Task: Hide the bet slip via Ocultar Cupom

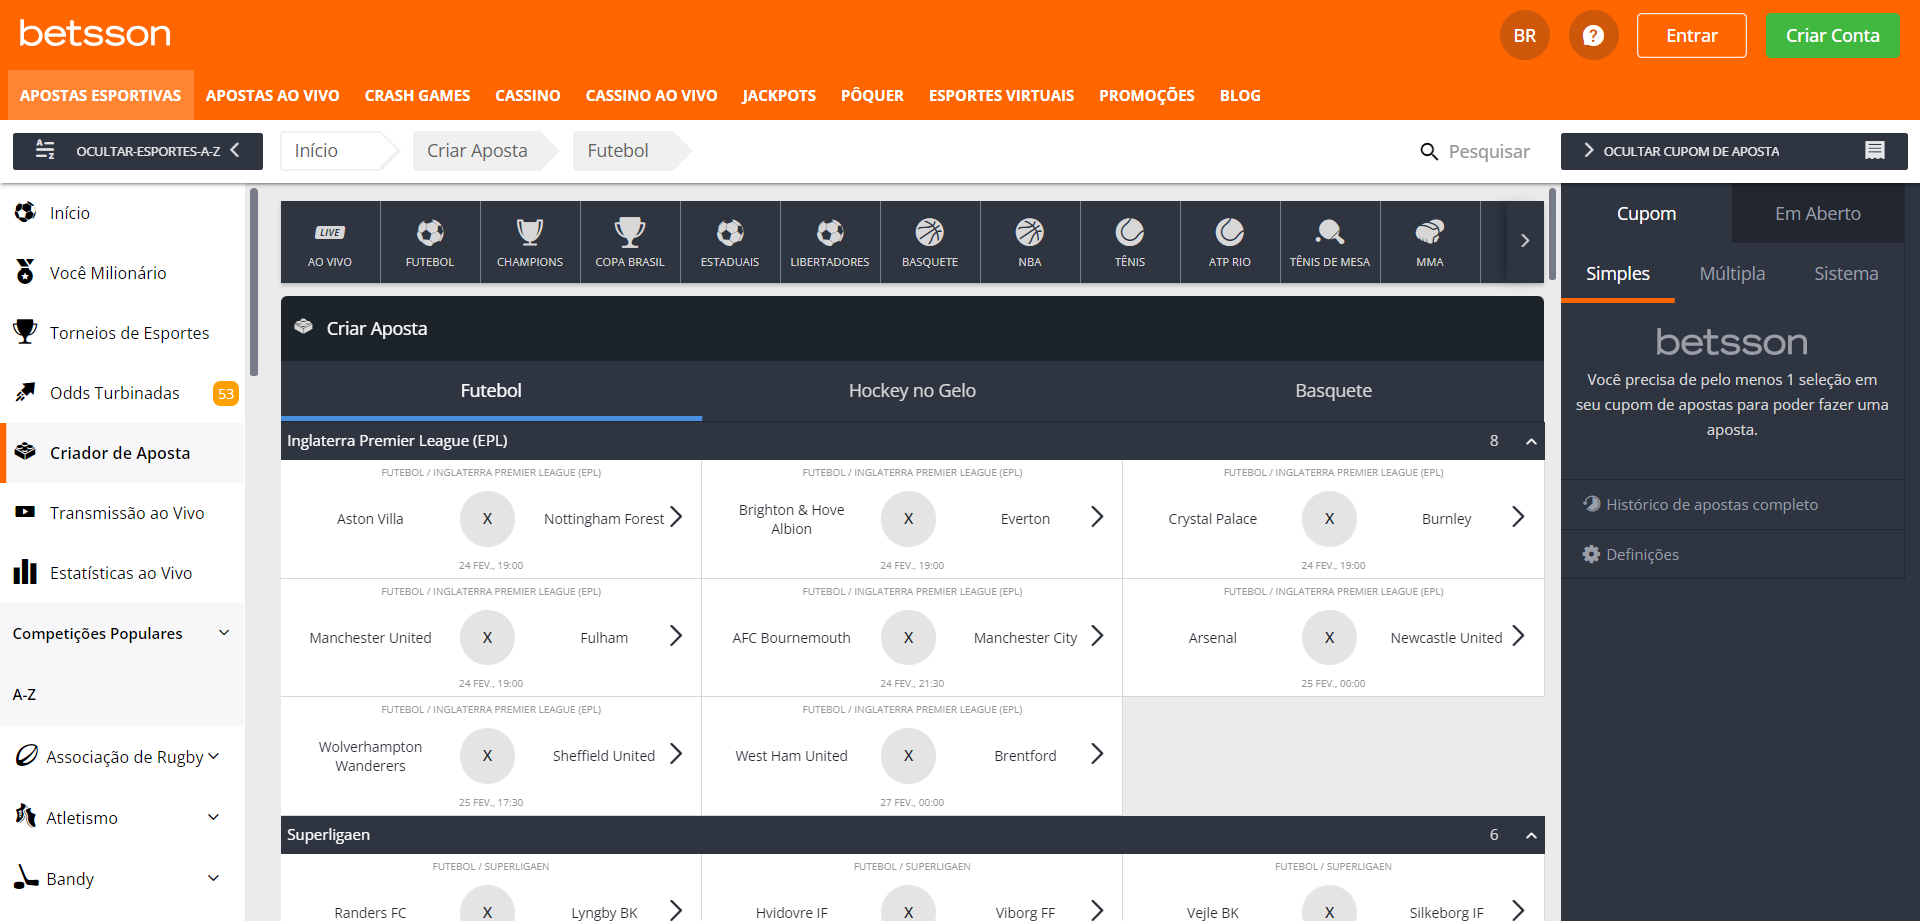Action: 1734,151
